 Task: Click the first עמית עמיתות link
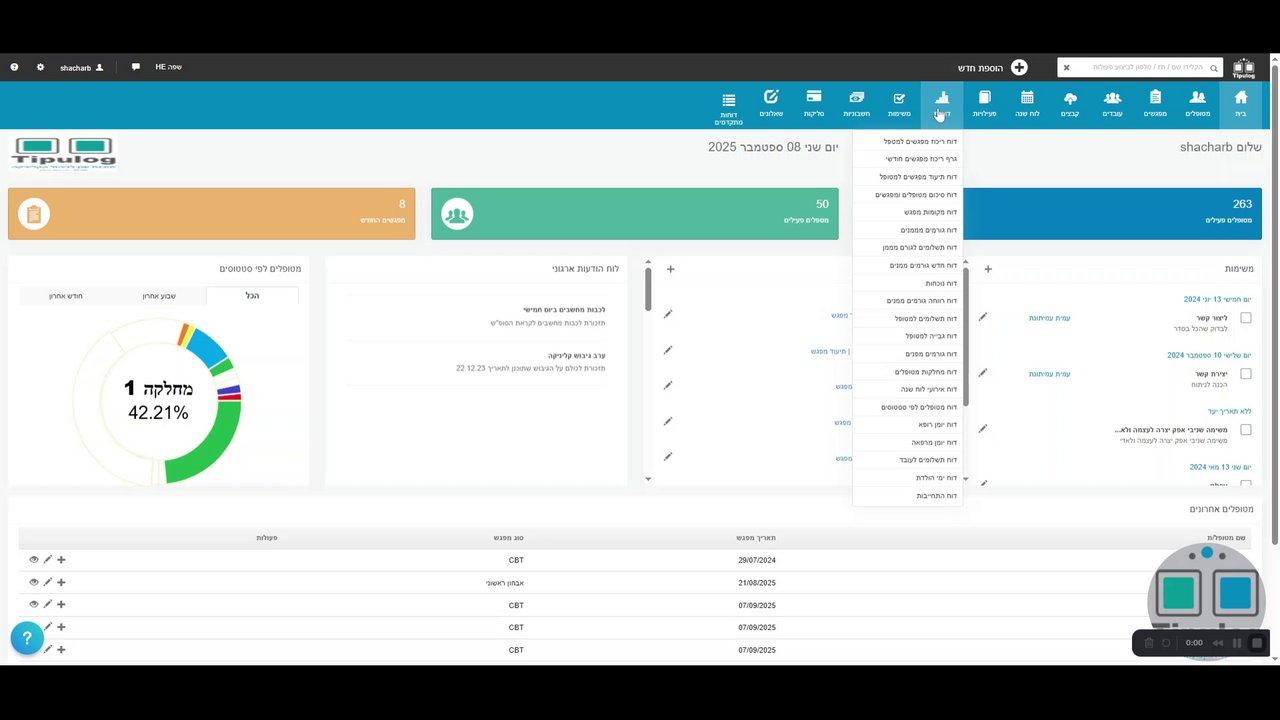(x=1049, y=318)
